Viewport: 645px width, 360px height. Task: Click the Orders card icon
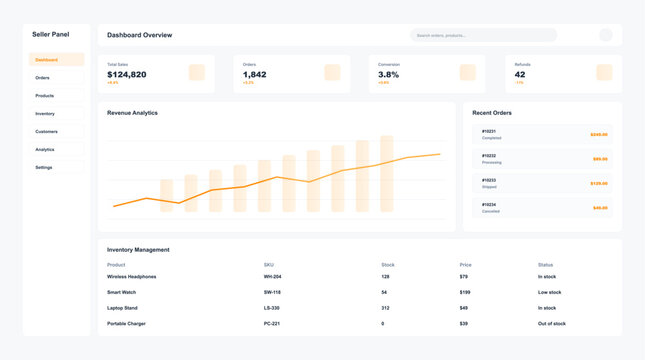[x=332, y=72]
